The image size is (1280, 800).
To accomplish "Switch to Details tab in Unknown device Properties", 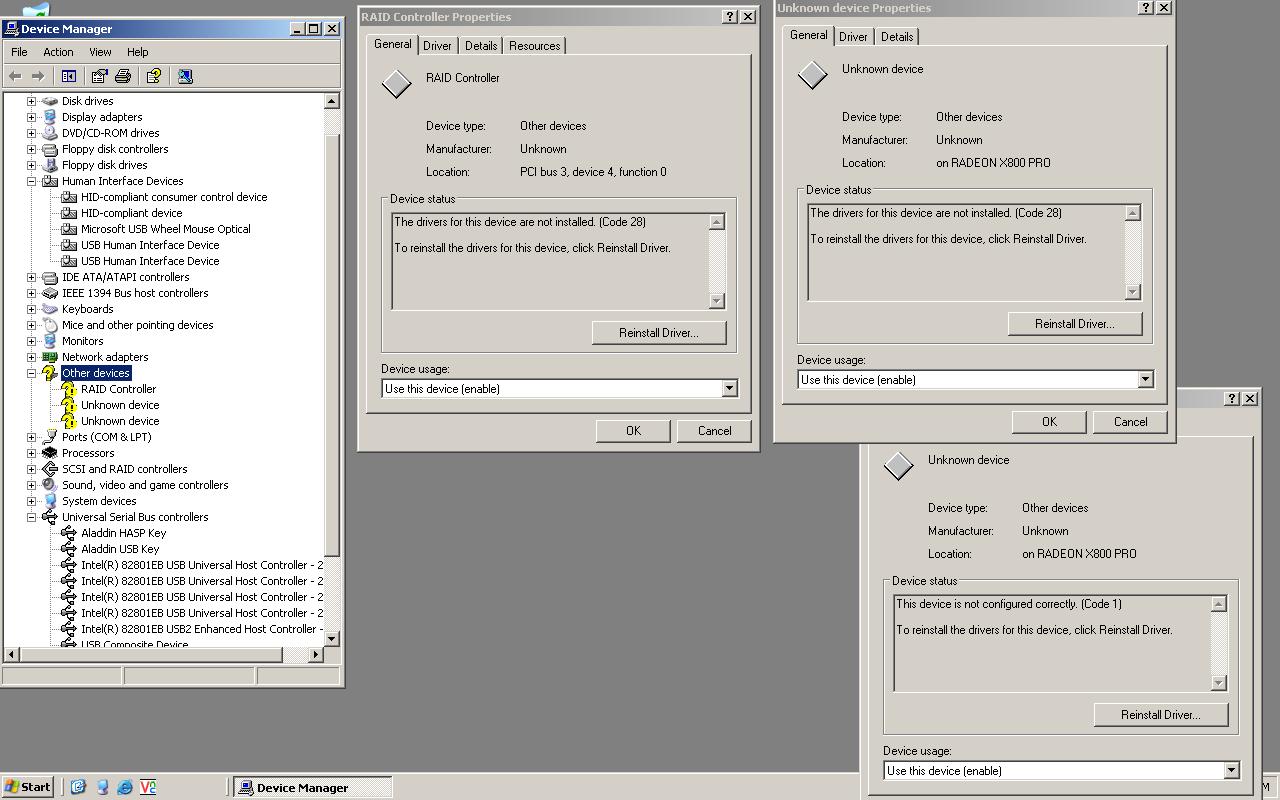I will point(896,37).
